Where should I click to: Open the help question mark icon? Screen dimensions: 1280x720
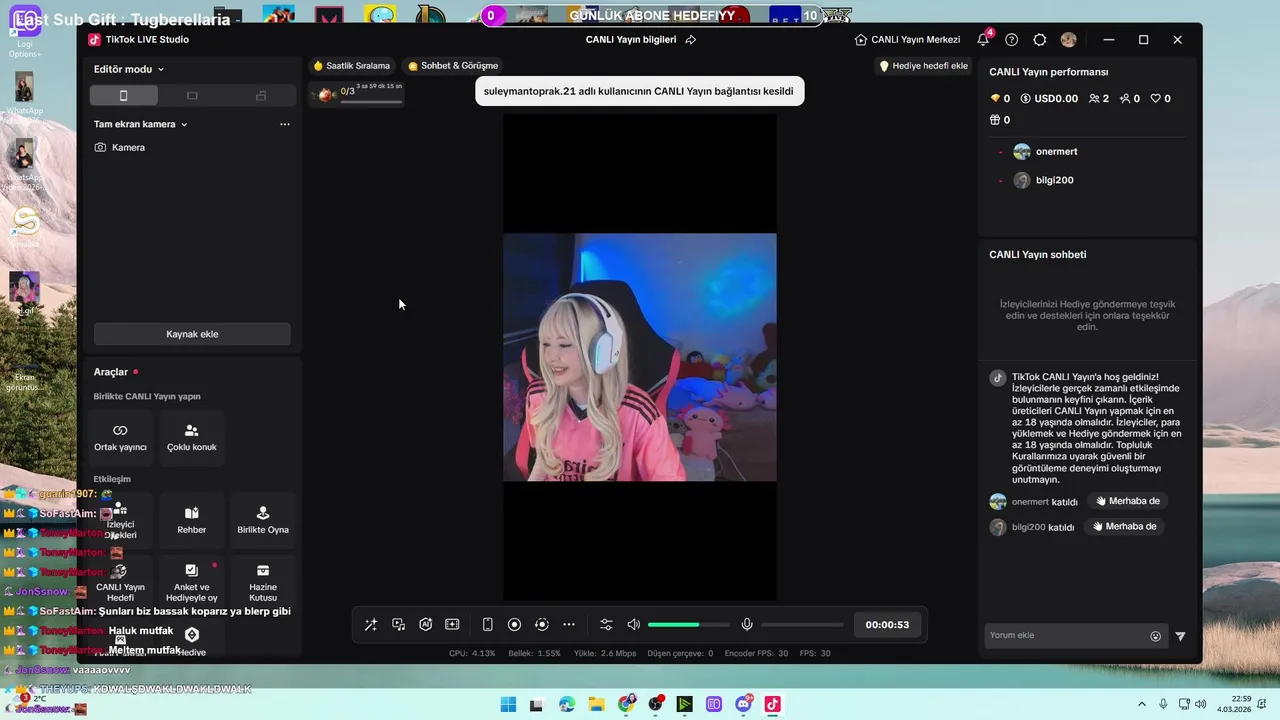click(1012, 40)
